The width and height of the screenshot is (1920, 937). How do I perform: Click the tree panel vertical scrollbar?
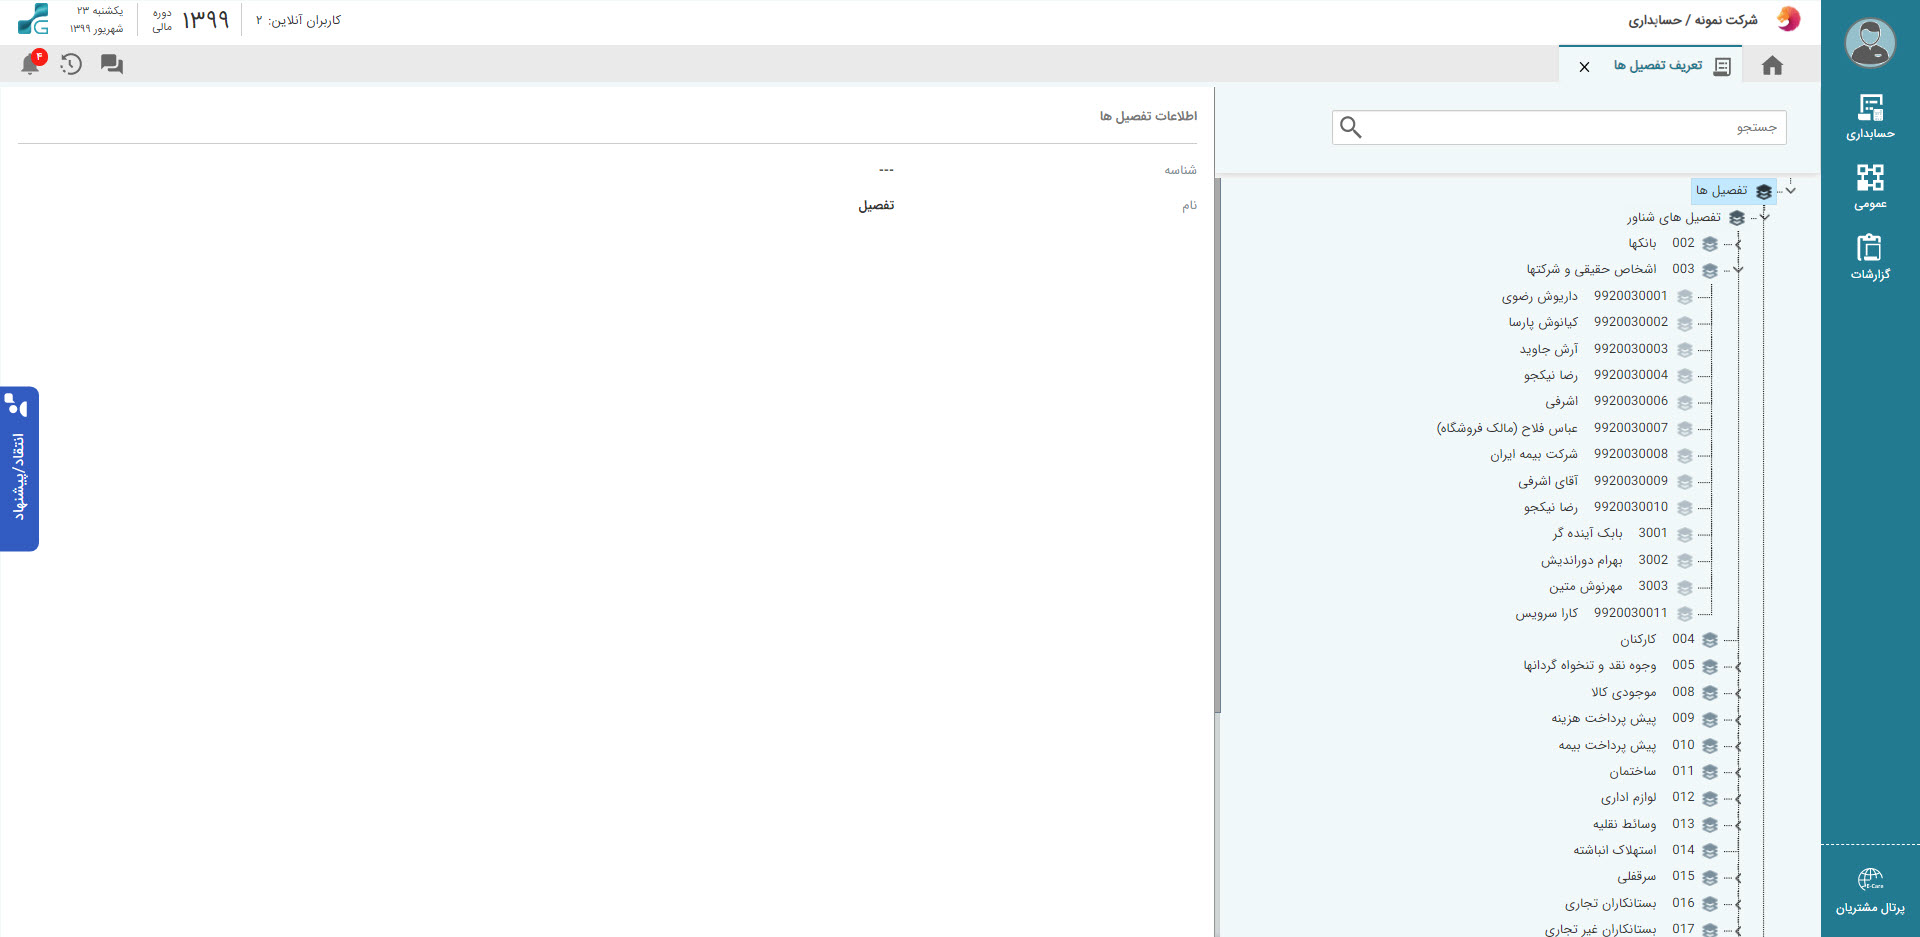(x=1217, y=445)
